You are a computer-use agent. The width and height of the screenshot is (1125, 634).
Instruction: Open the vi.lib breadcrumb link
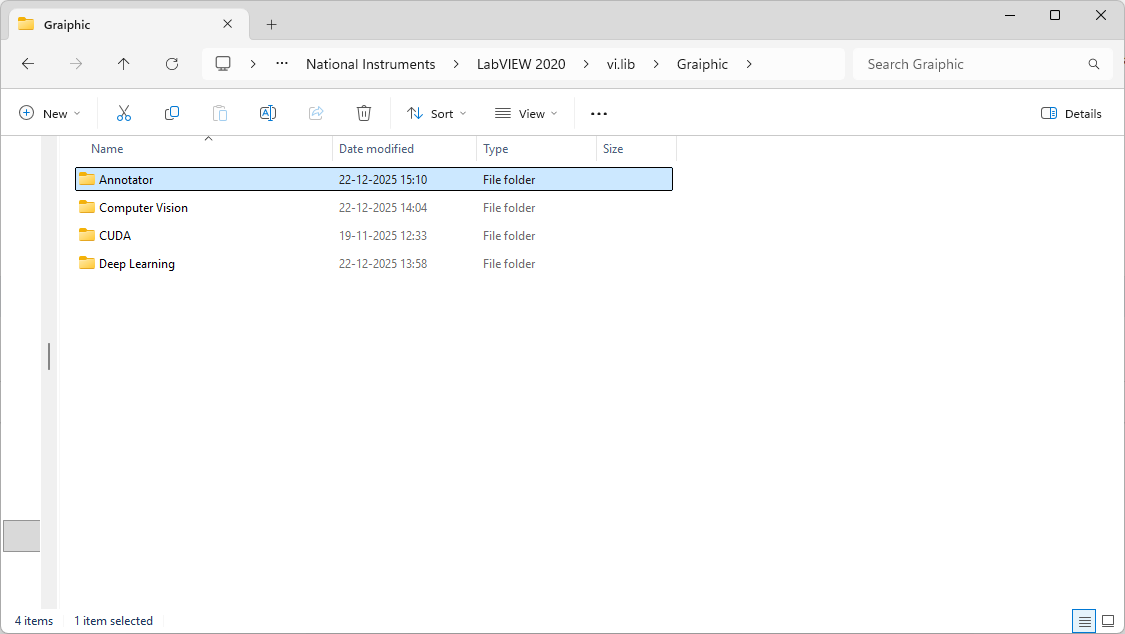tap(620, 63)
